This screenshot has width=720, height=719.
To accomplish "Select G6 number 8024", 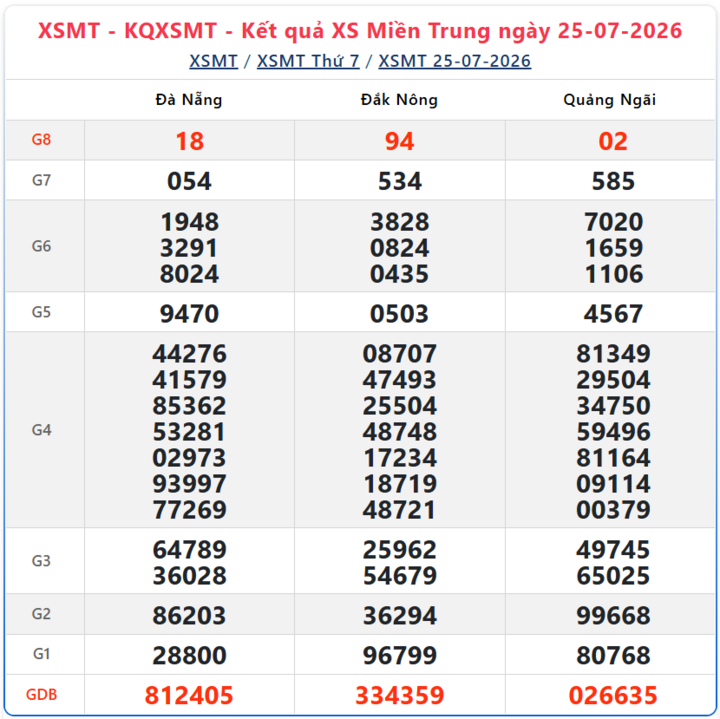I will coord(189,274).
